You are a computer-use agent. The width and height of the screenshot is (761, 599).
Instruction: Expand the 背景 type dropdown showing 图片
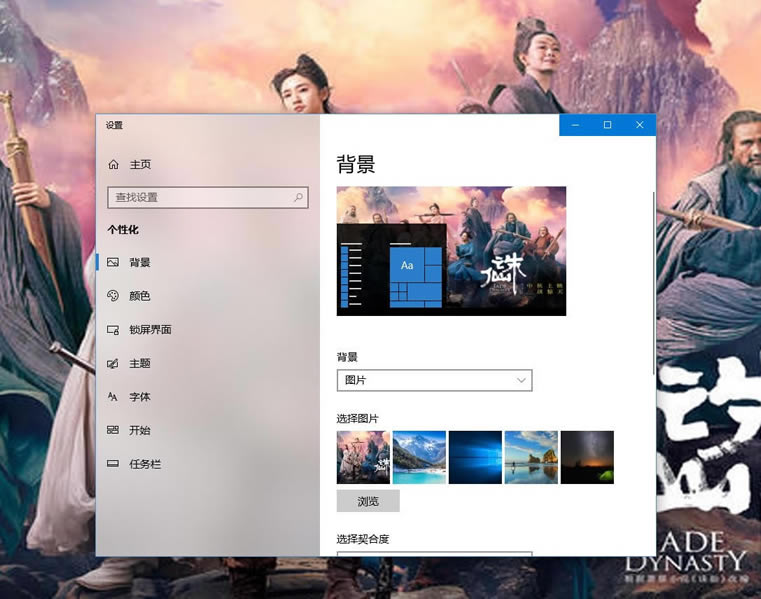tap(434, 380)
